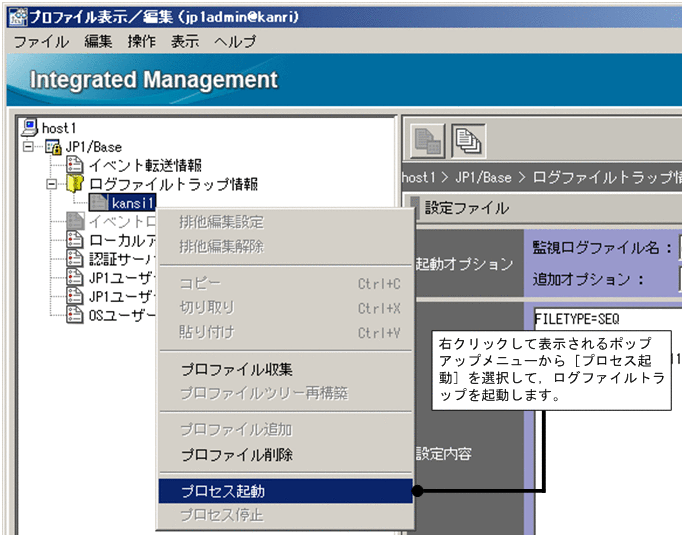The height and width of the screenshot is (539, 685).
Task: Click the JP1/Base node icon
Action: coord(53,147)
